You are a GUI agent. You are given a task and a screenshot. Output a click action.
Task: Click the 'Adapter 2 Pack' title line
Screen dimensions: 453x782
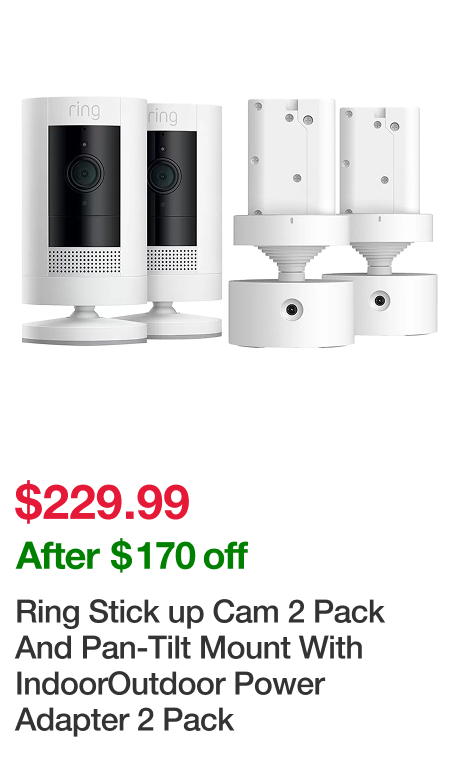(x=125, y=721)
